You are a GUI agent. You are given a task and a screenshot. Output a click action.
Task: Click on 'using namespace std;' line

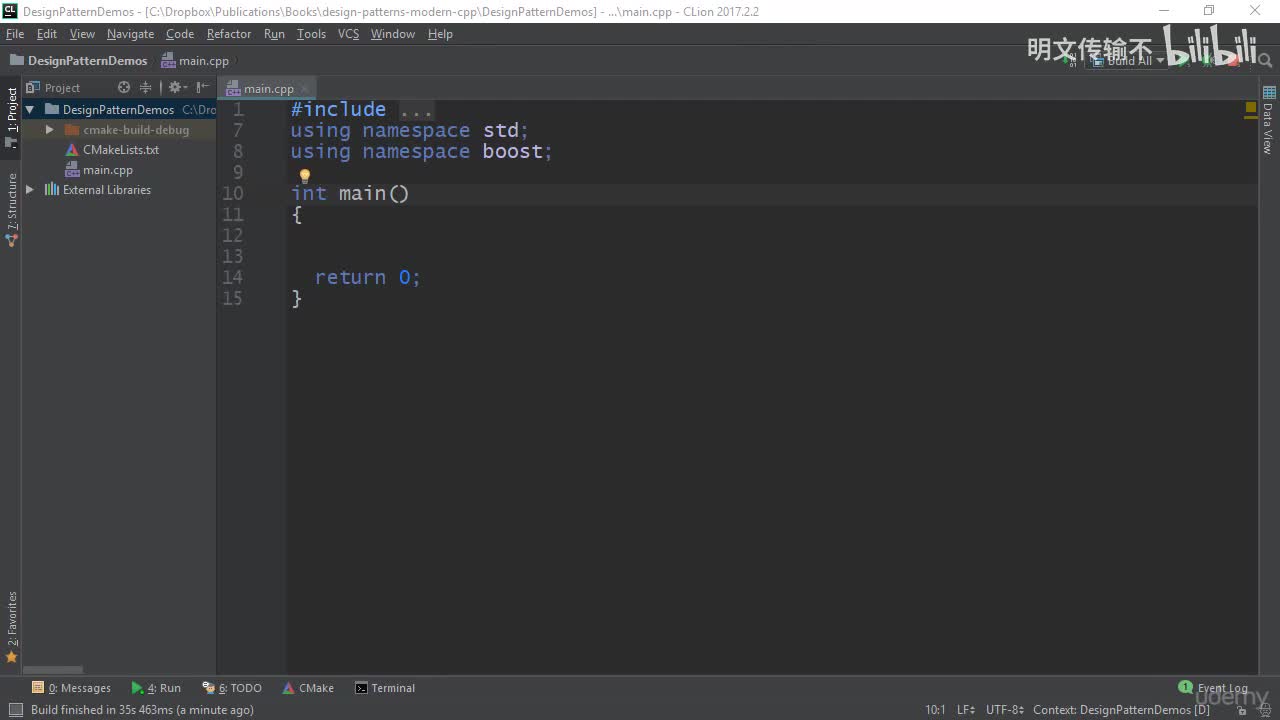tap(410, 131)
